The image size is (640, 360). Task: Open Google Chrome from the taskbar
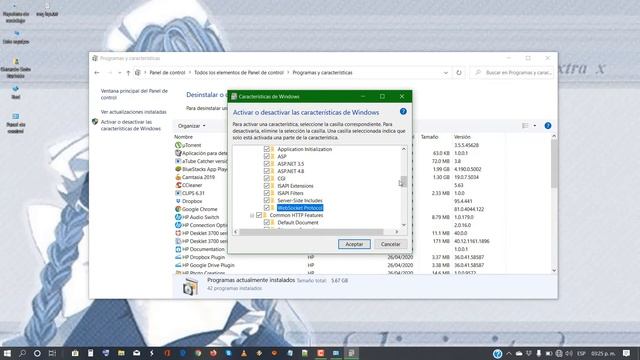198,353
